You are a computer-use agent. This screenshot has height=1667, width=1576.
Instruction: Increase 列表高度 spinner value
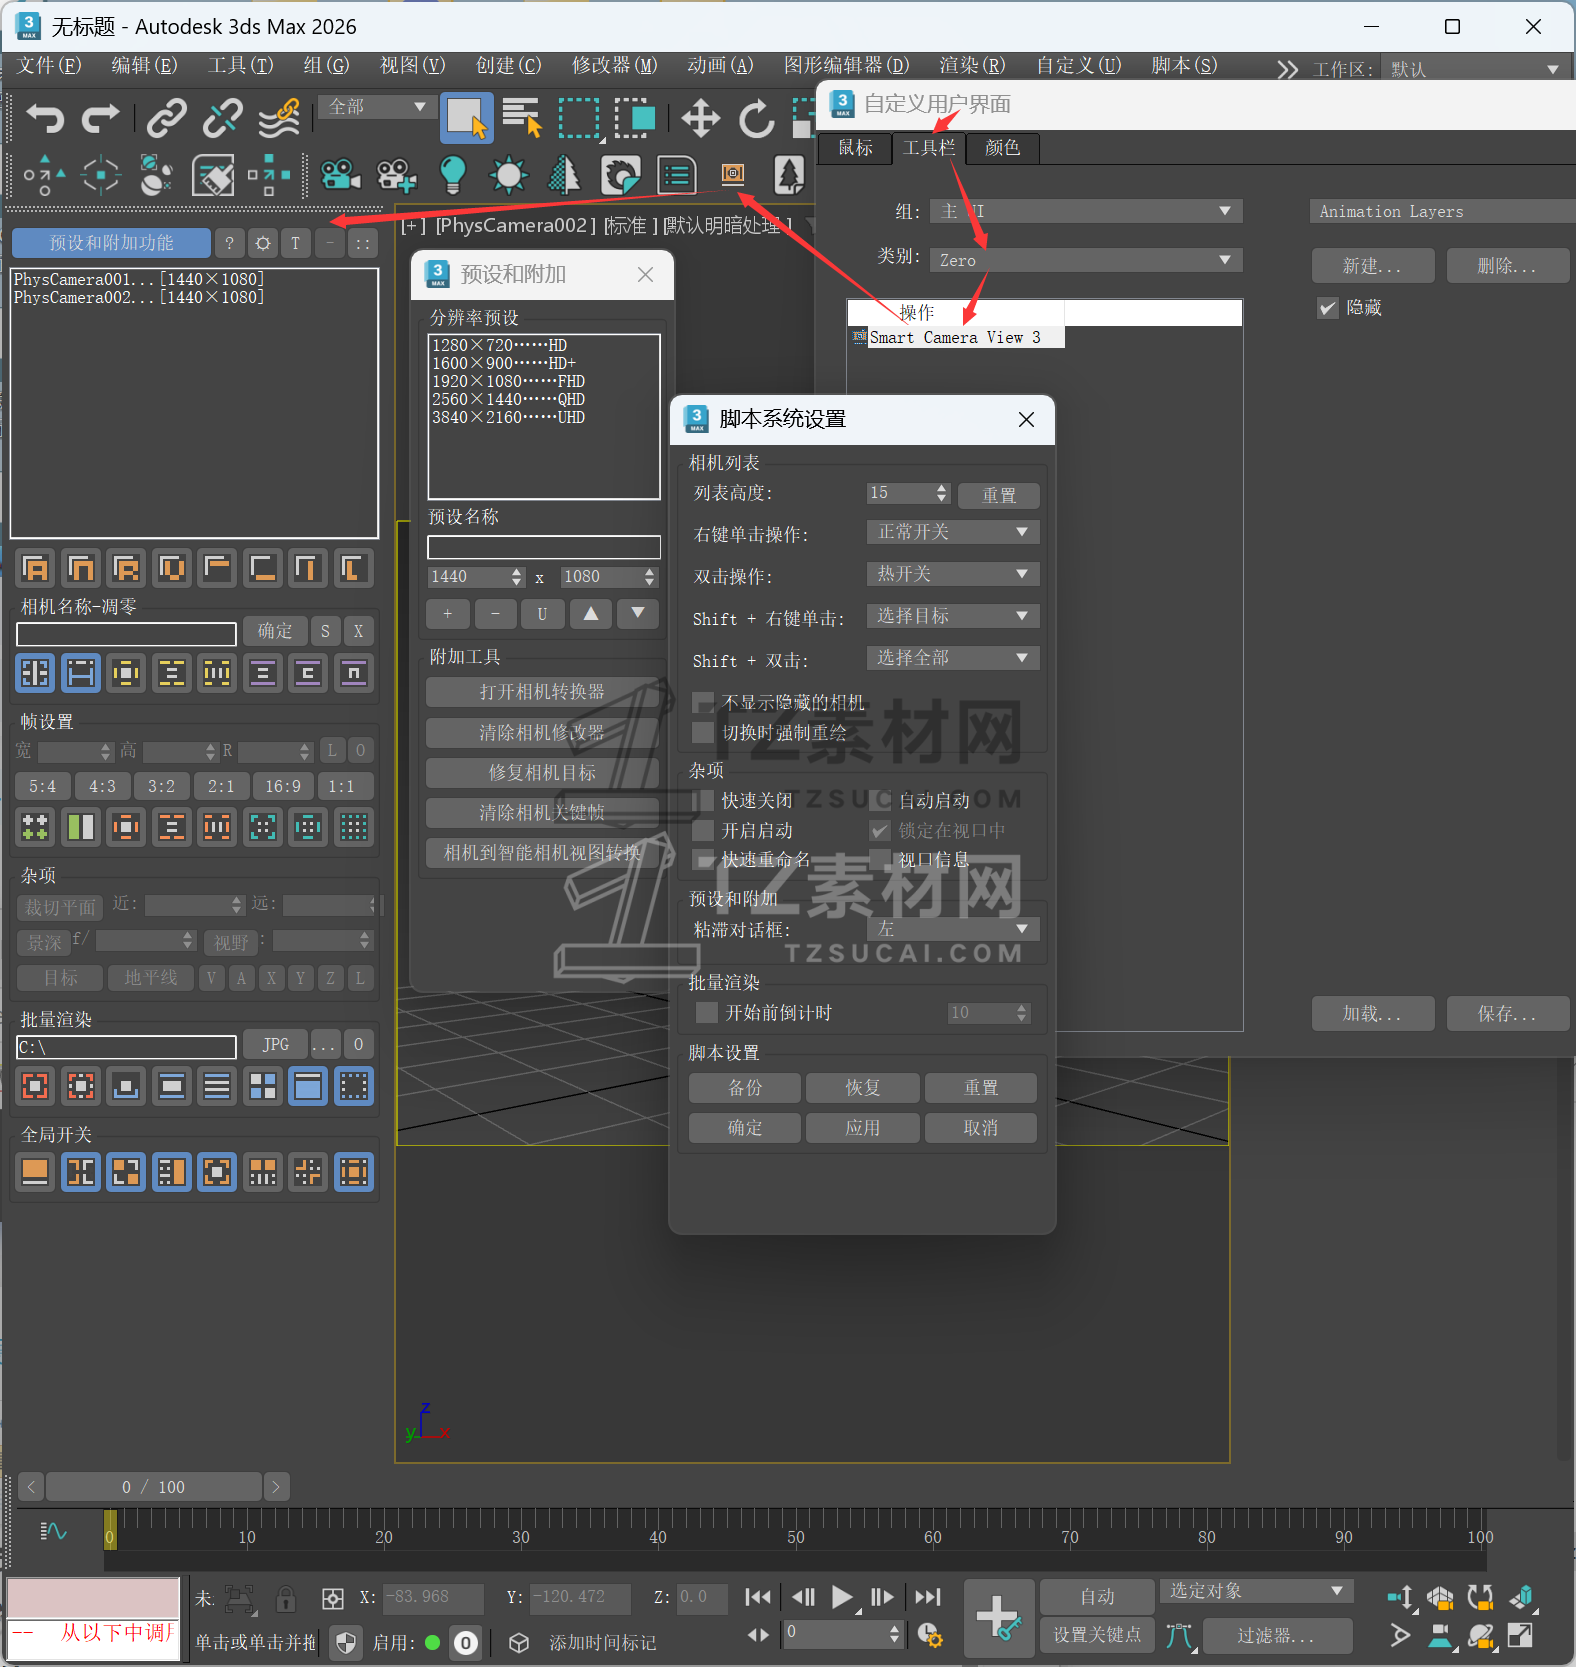(941, 488)
